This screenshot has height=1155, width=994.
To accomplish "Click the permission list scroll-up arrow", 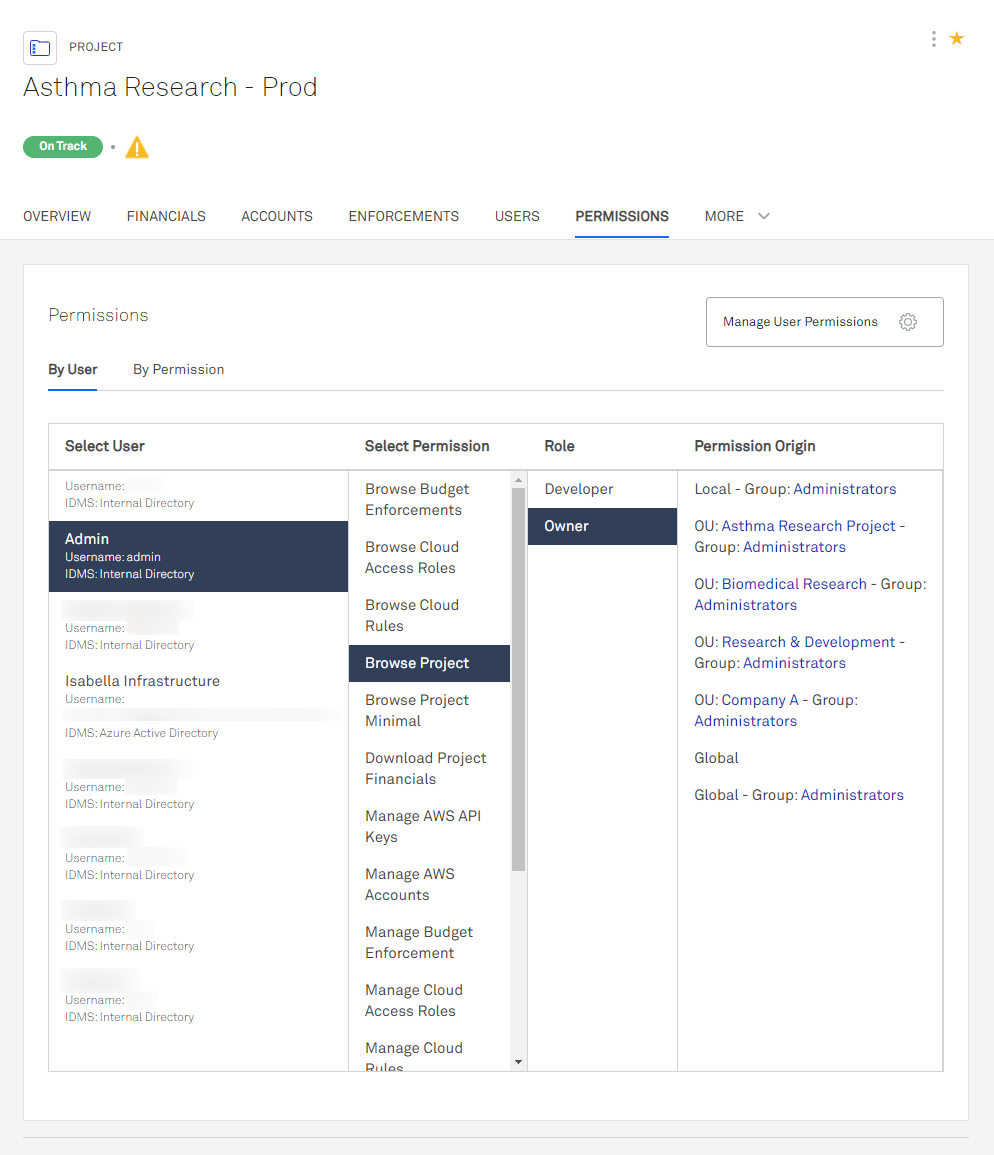I will click(x=519, y=480).
